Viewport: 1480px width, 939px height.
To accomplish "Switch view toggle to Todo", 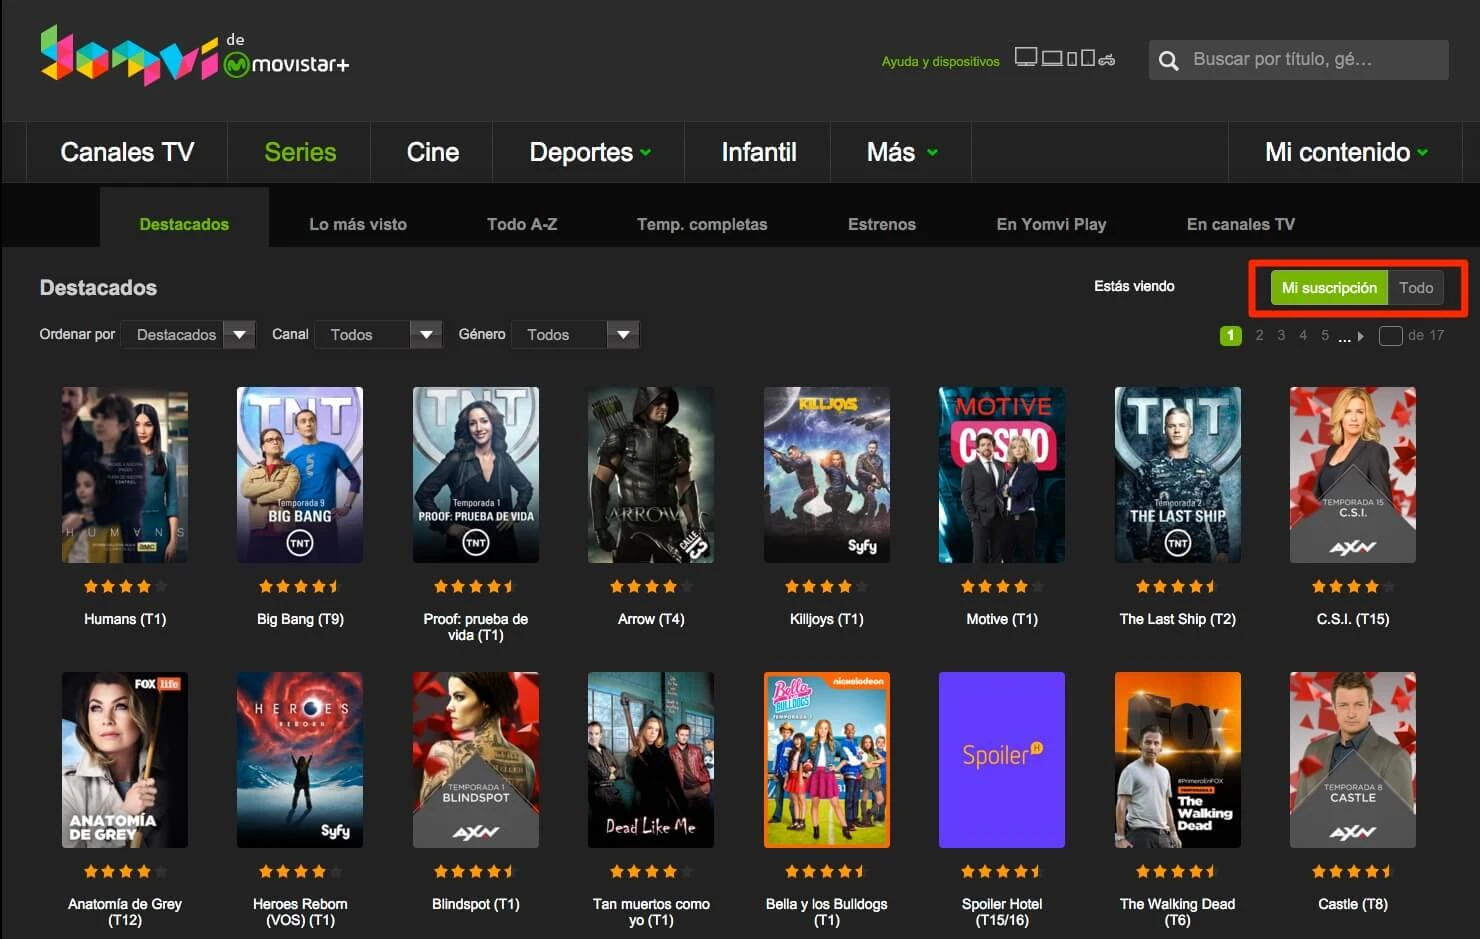I will (x=1416, y=288).
